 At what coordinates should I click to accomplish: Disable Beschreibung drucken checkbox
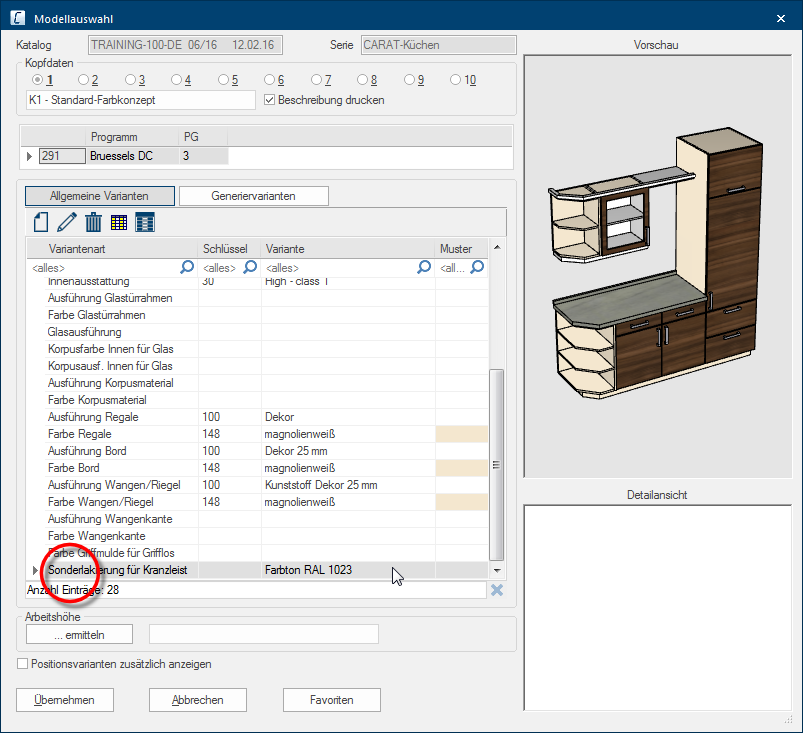click(x=268, y=100)
